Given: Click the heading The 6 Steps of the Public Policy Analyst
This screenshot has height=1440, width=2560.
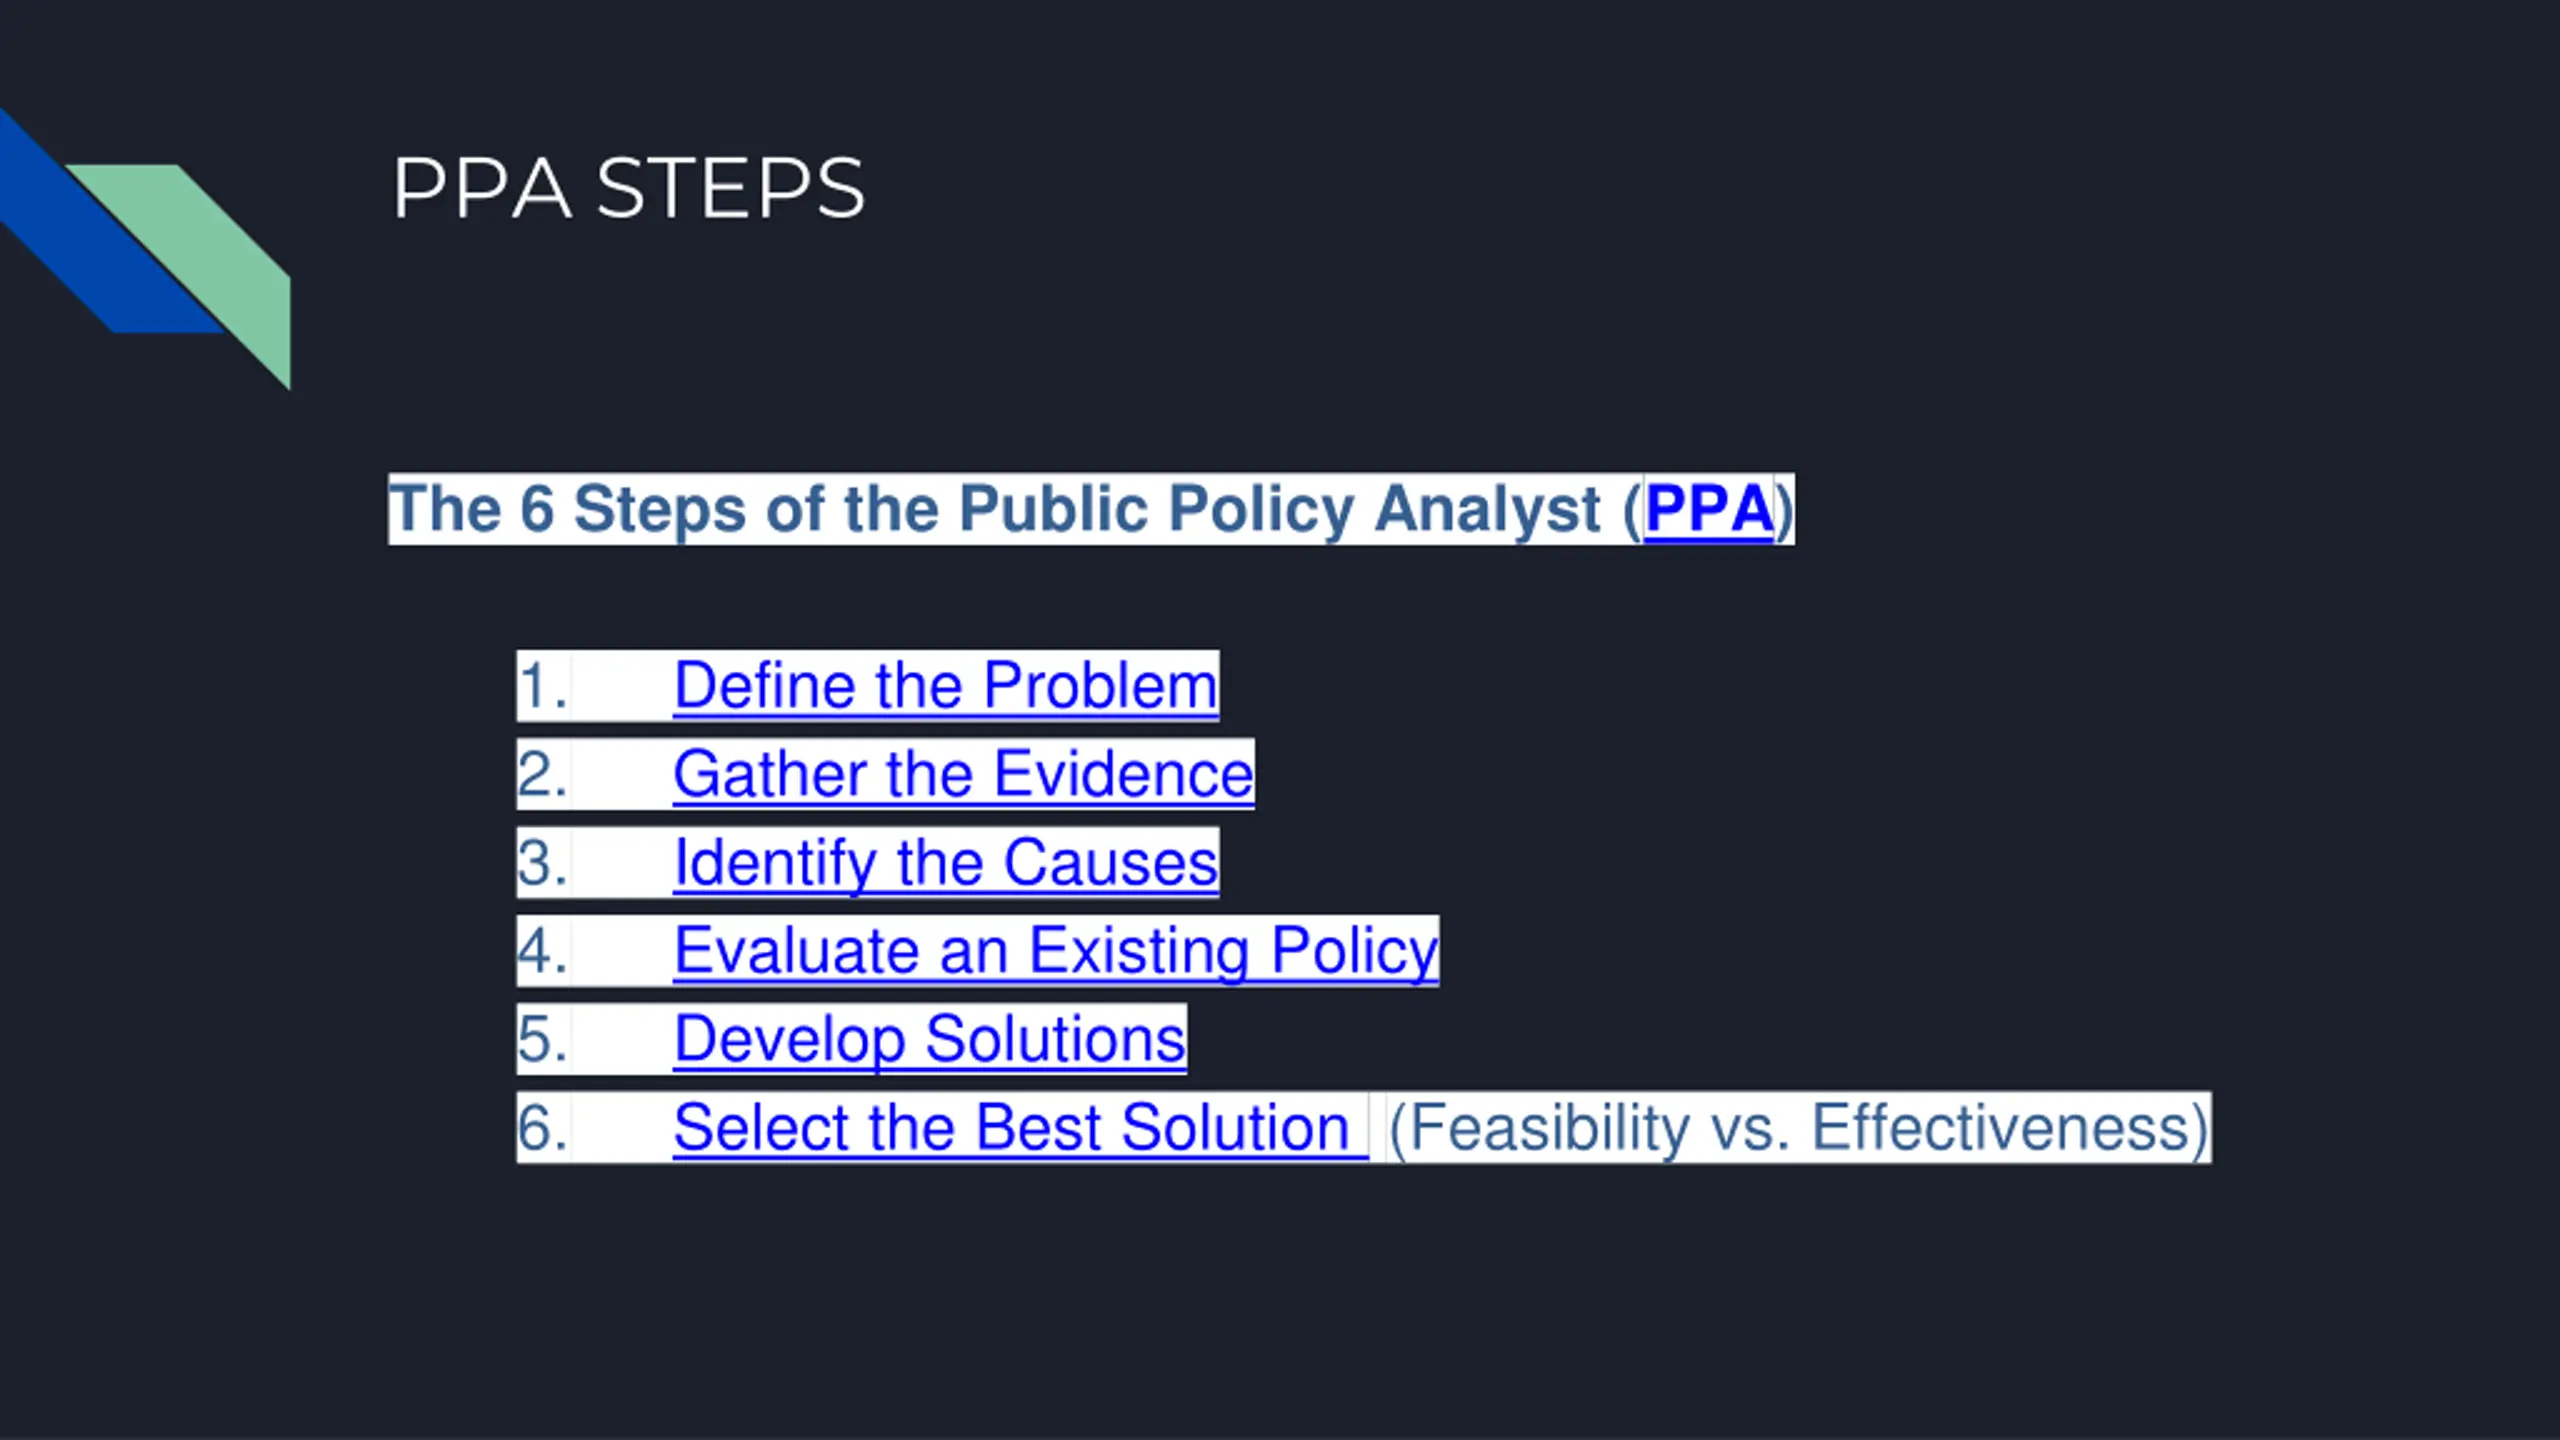Looking at the screenshot, I should point(1091,509).
